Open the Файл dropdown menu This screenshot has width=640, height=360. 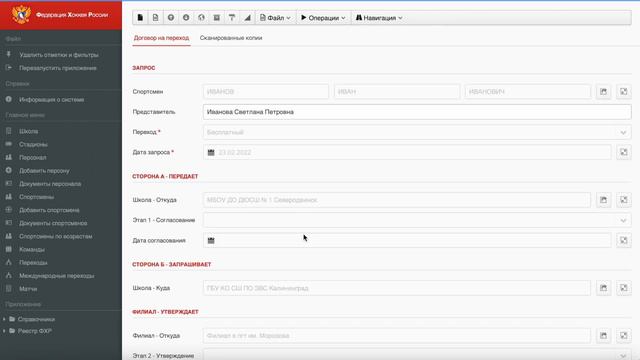[x=276, y=18]
